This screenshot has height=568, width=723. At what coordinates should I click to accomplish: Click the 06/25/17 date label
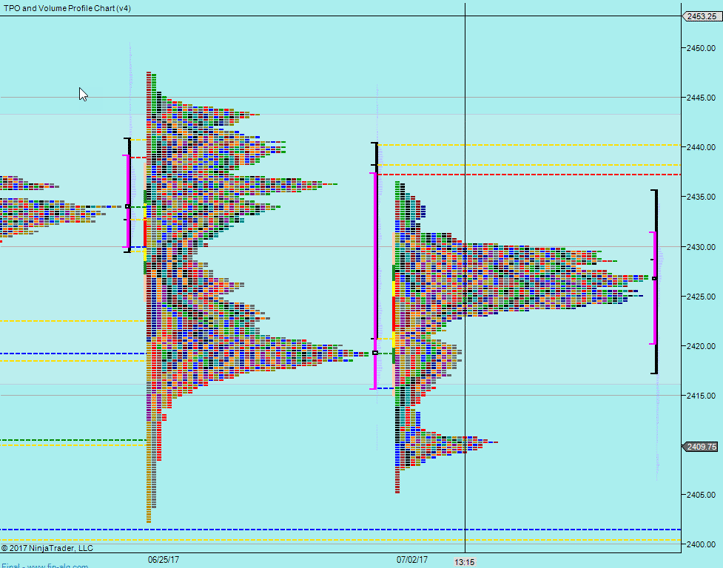click(x=161, y=560)
